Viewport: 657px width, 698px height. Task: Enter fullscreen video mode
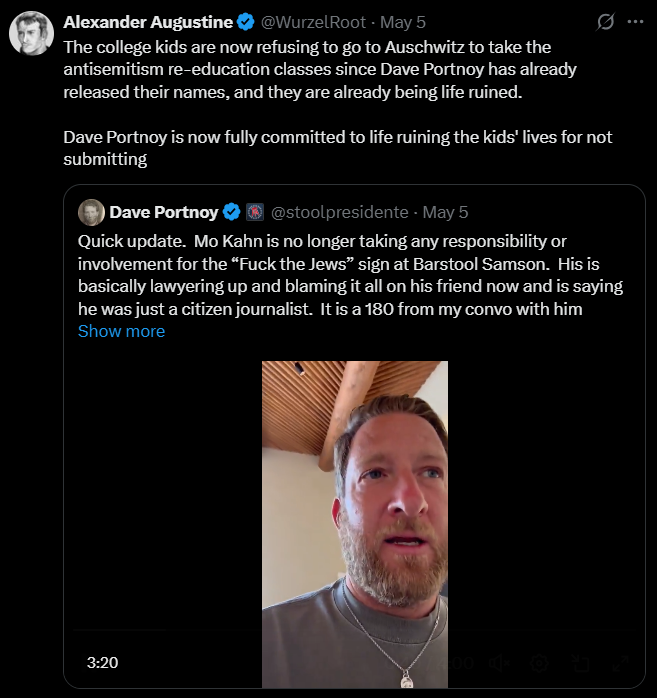tap(619, 662)
